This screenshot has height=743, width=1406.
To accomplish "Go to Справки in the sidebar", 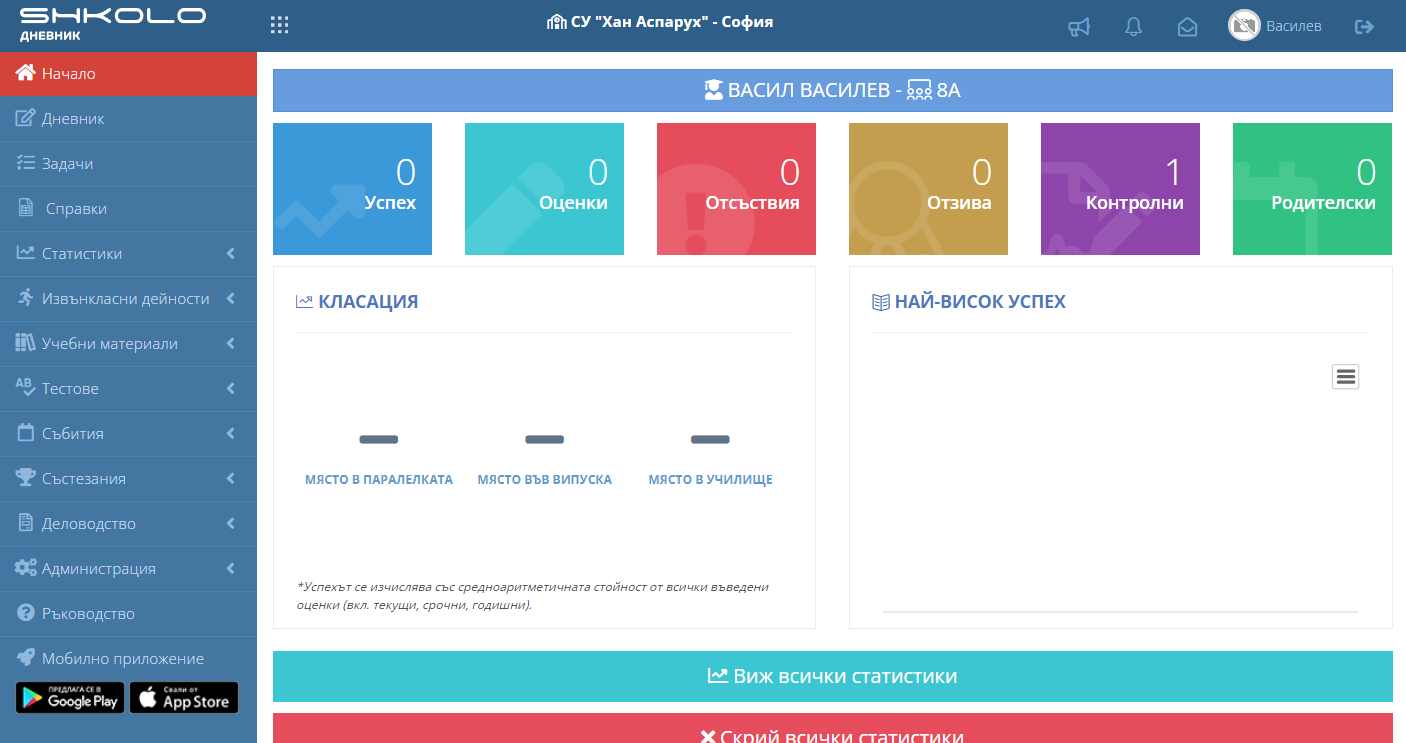I will click(76, 209).
